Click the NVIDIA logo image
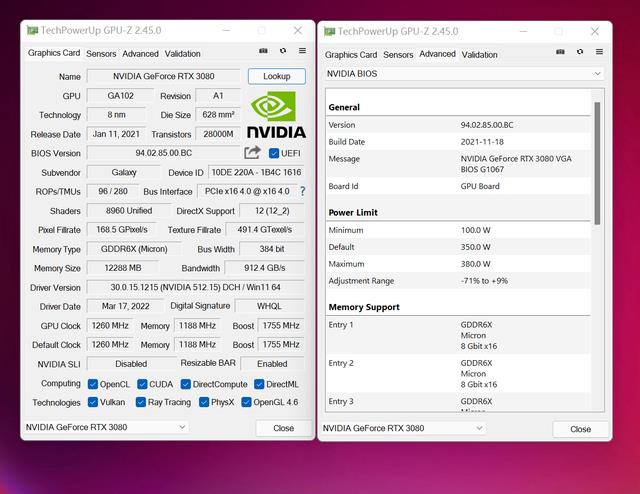 tap(276, 115)
